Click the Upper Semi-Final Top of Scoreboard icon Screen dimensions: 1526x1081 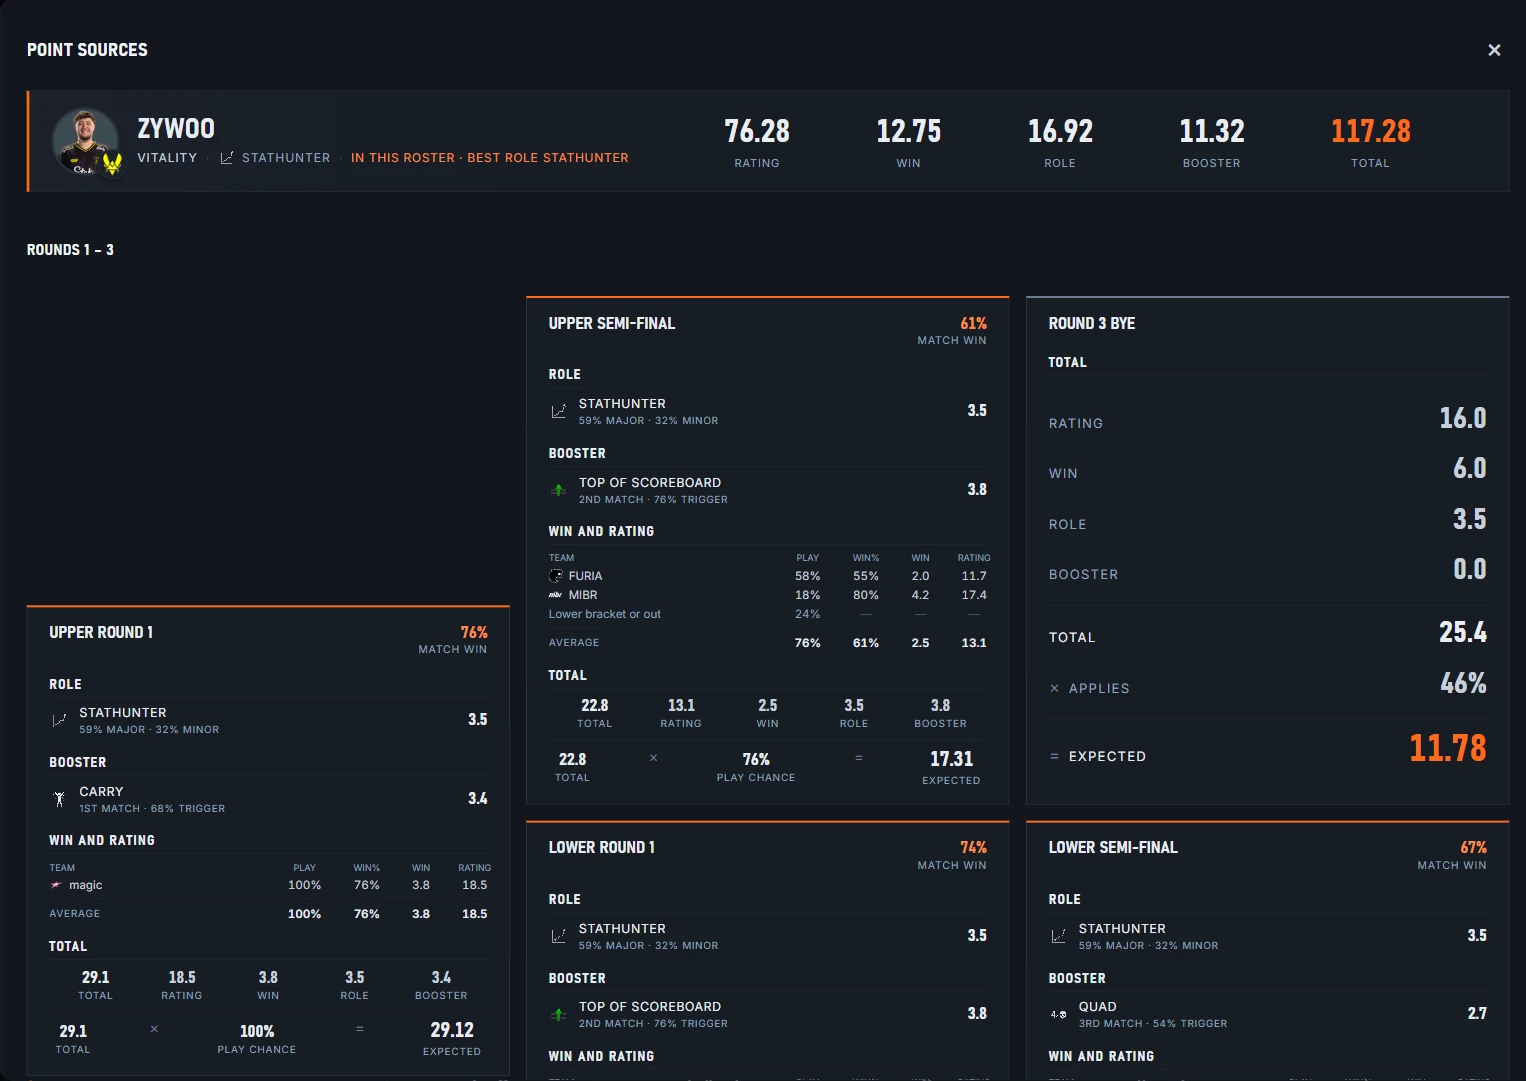pyautogui.click(x=558, y=490)
